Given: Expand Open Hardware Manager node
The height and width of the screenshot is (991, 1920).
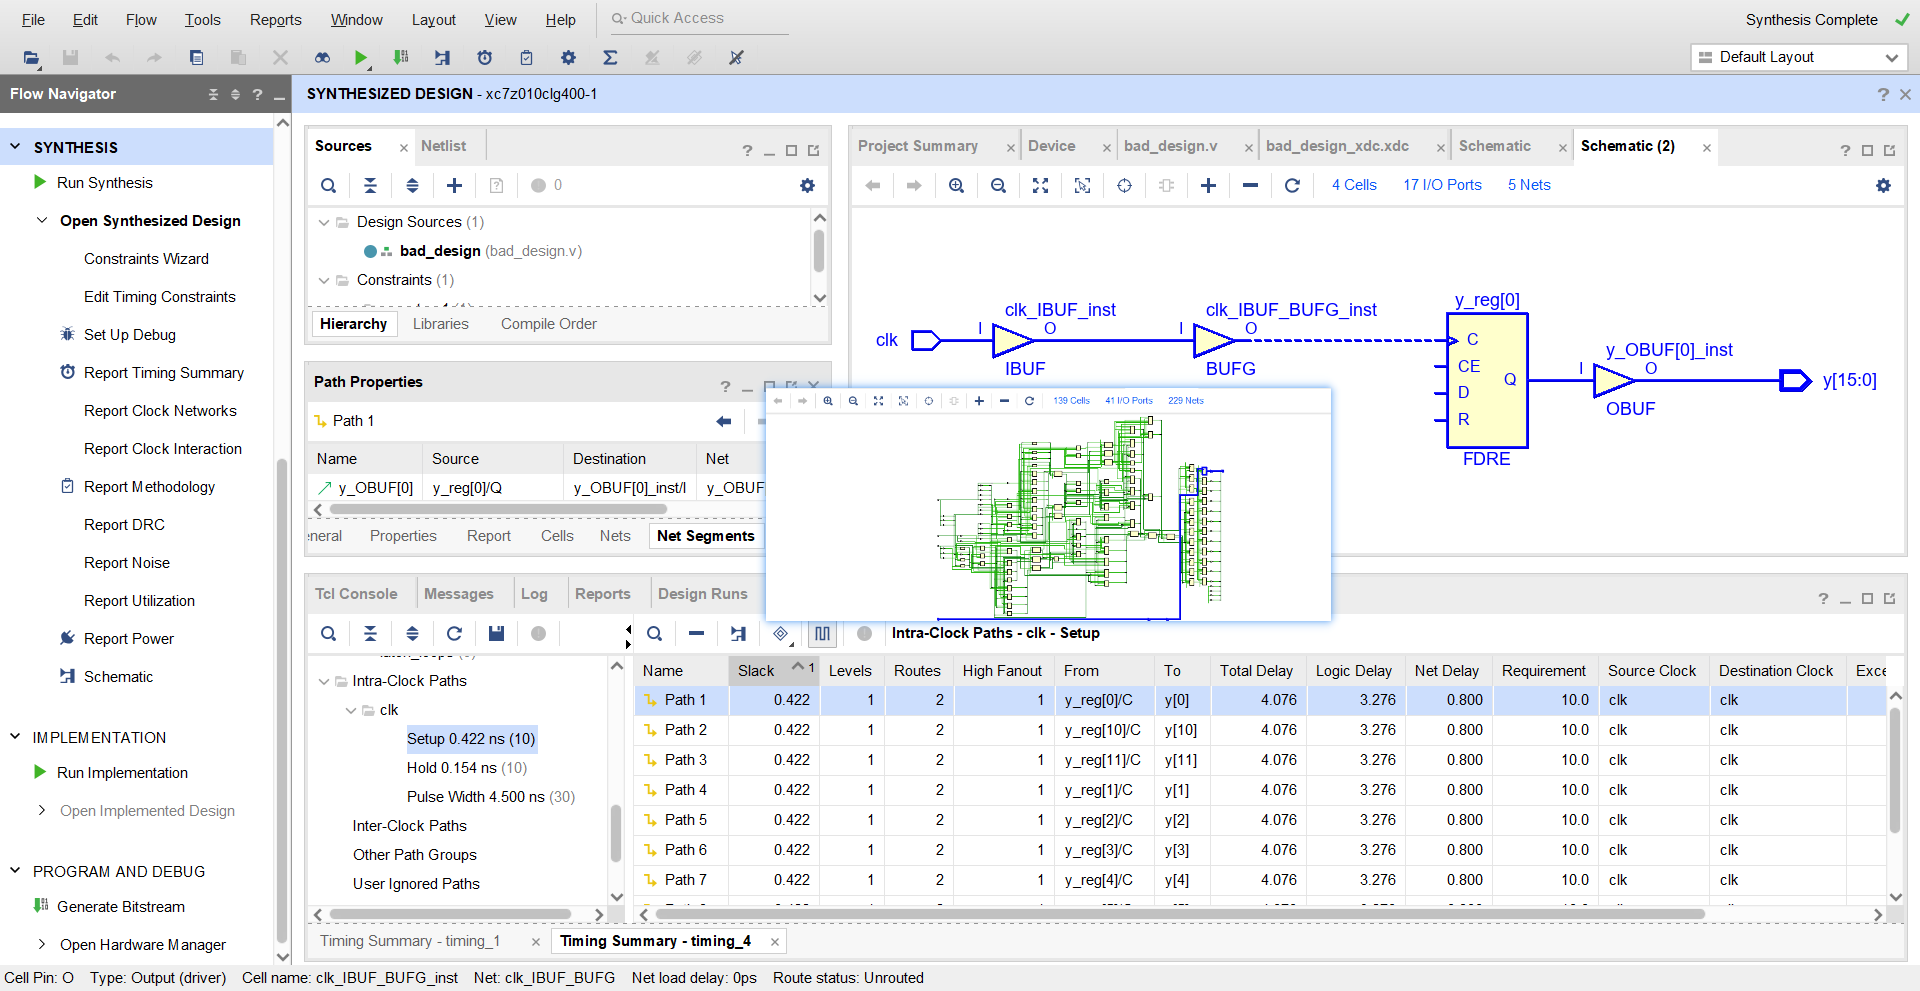Looking at the screenshot, I should pyautogui.click(x=41, y=944).
